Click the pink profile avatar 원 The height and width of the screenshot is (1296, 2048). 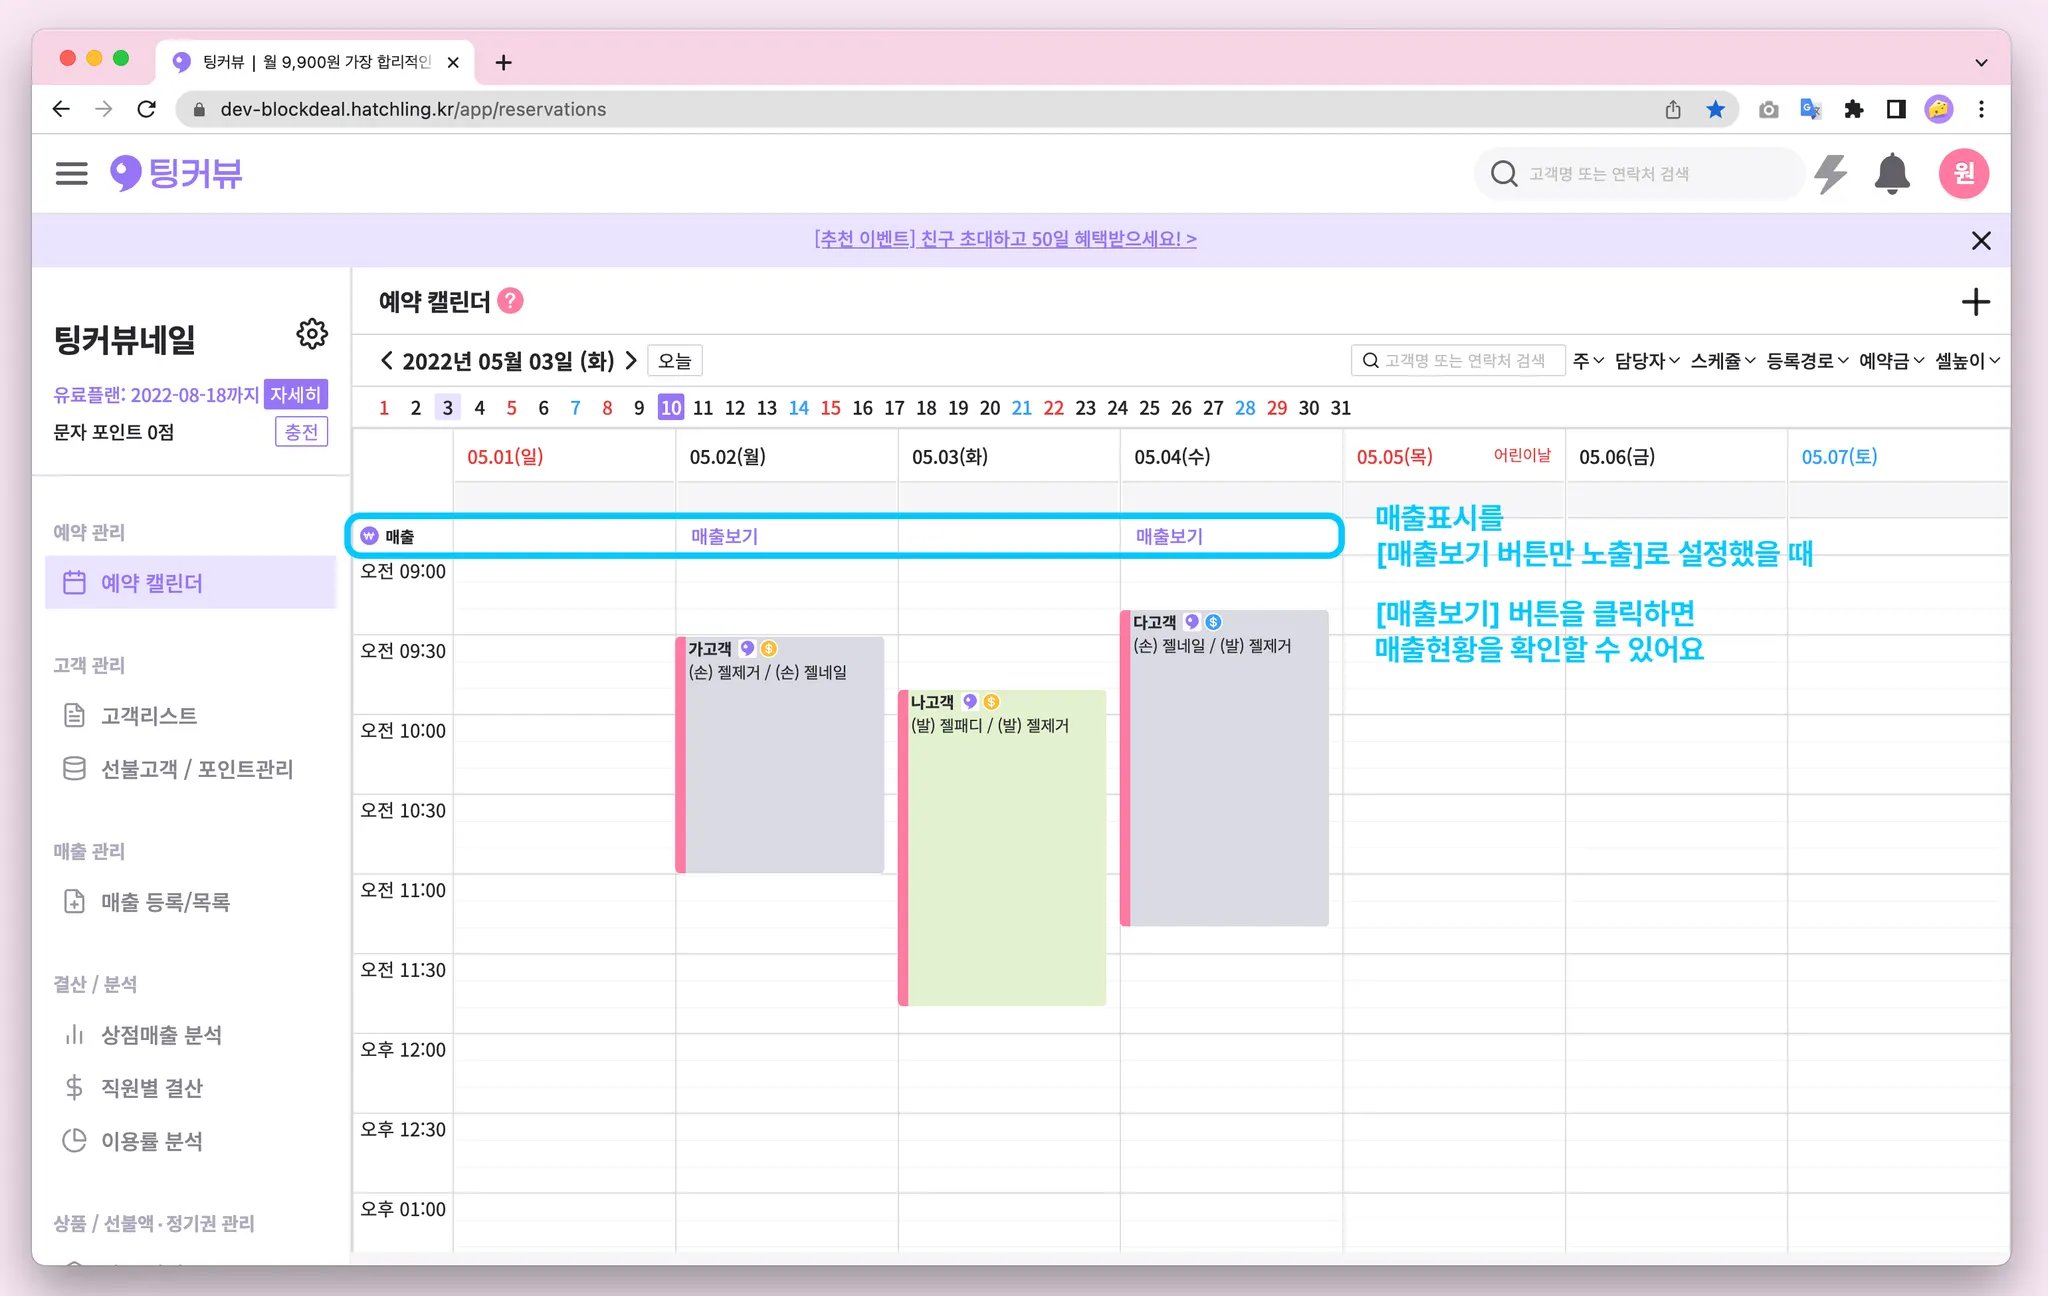[x=1963, y=174]
